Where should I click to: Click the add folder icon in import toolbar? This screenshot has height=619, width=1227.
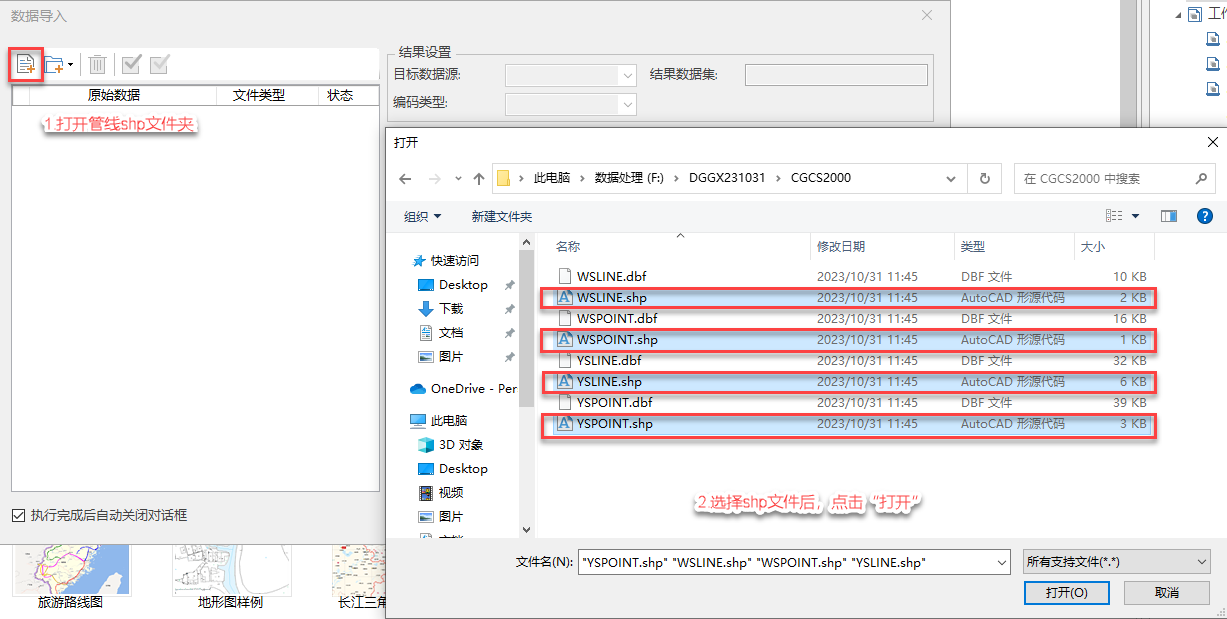[55, 65]
